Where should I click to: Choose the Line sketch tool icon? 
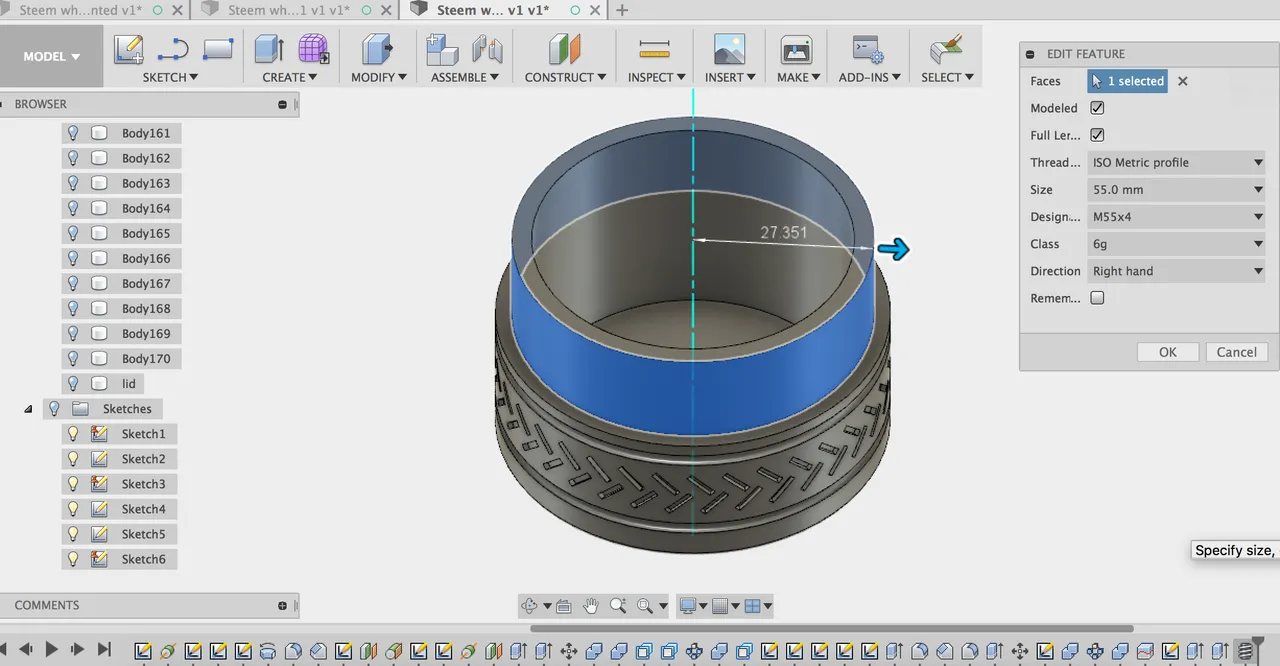point(173,49)
